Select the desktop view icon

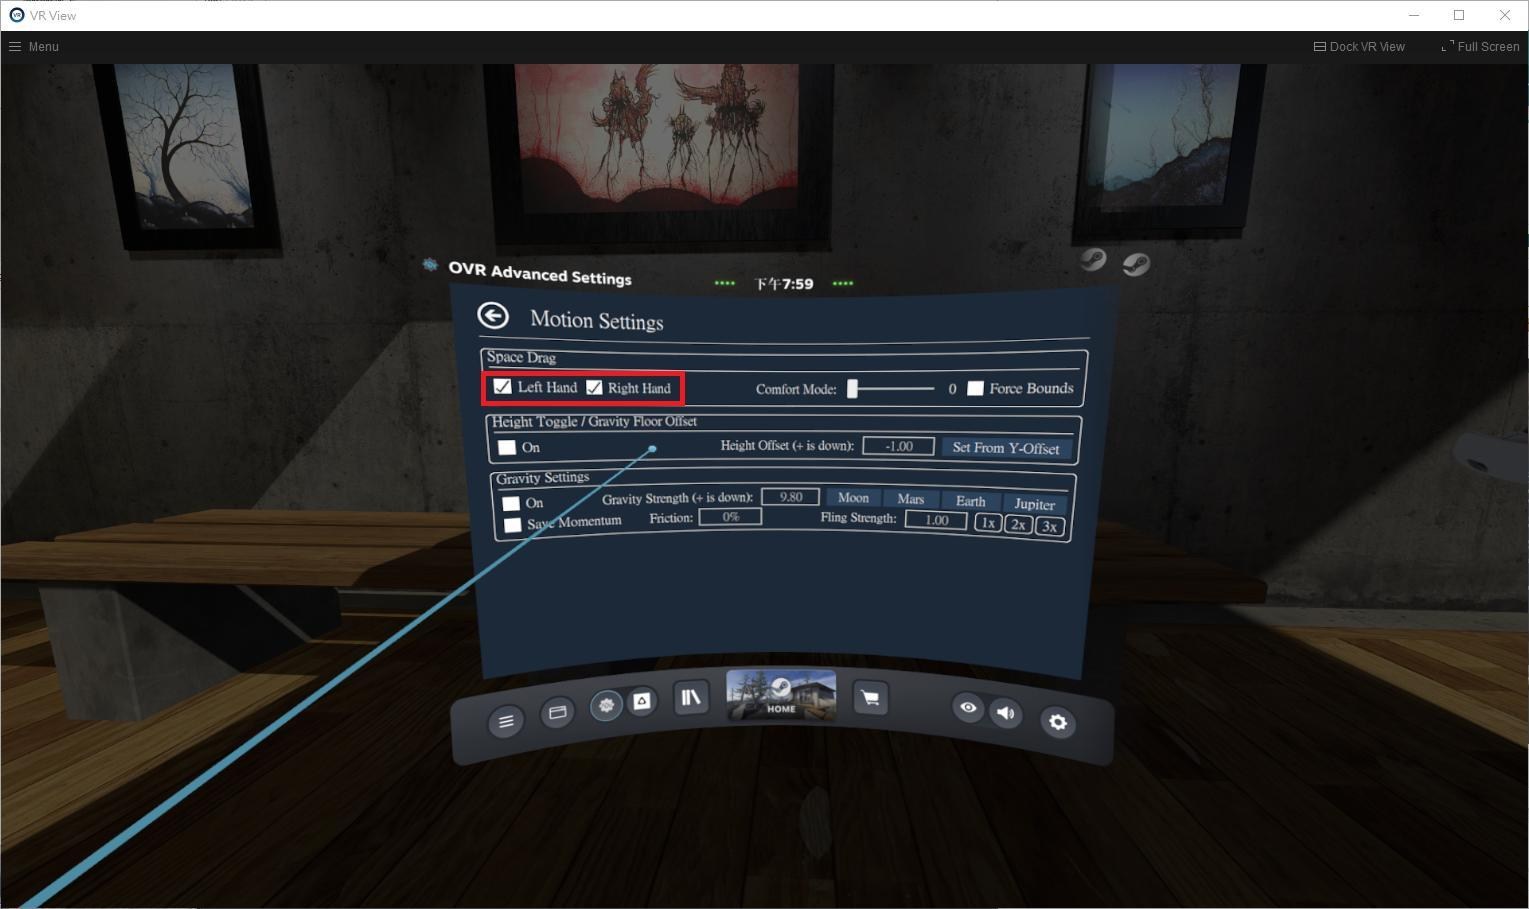[557, 714]
